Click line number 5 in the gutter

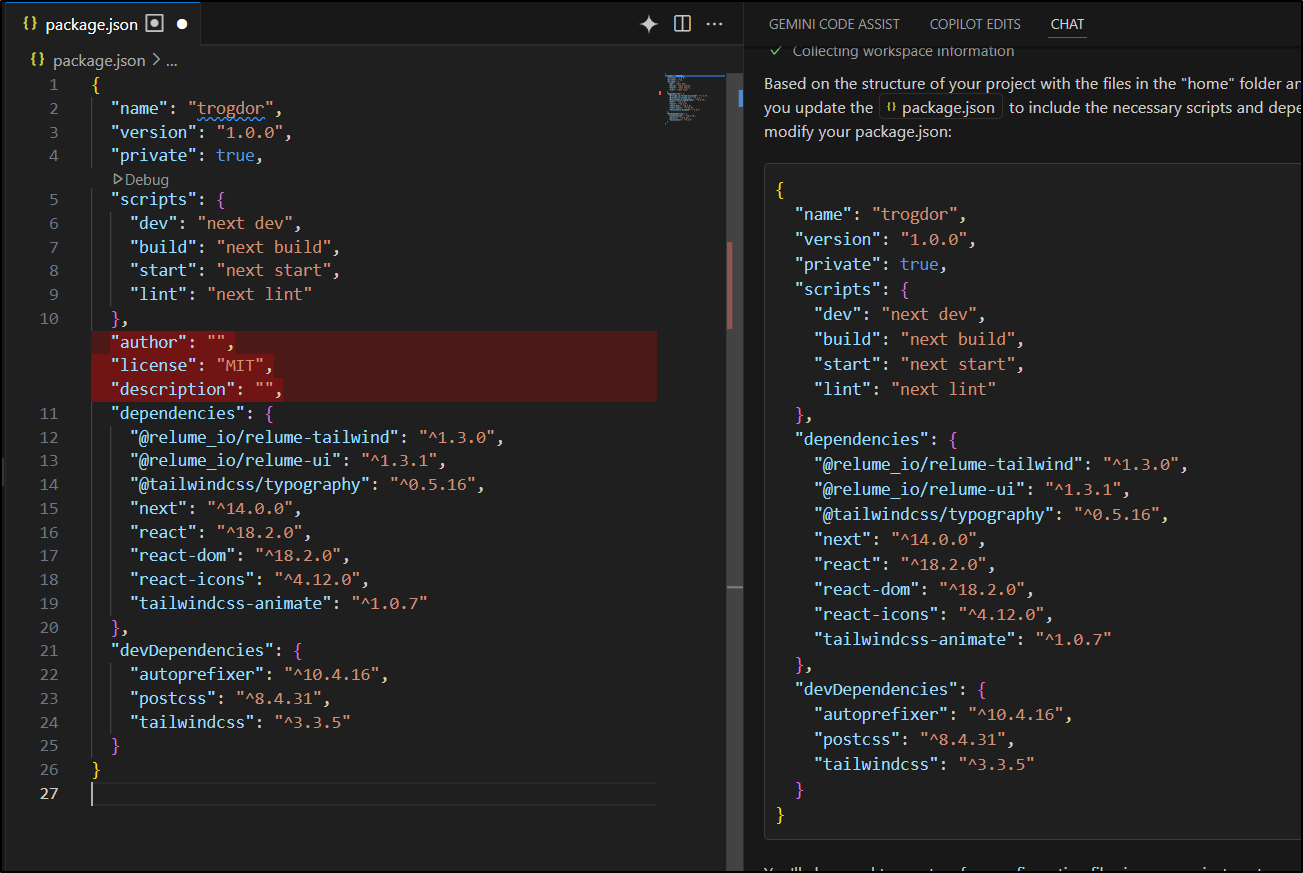point(53,199)
